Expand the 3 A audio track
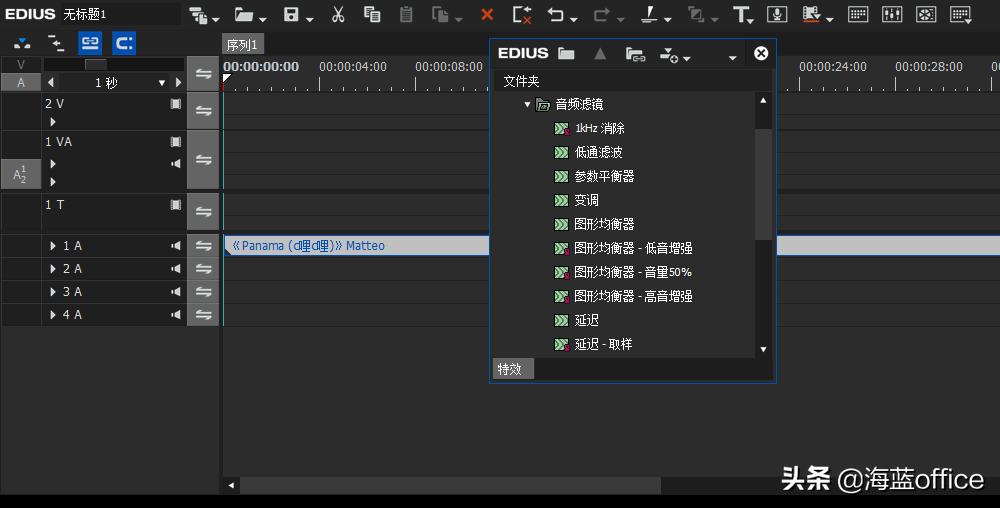The width and height of the screenshot is (1000, 508). click(53, 292)
